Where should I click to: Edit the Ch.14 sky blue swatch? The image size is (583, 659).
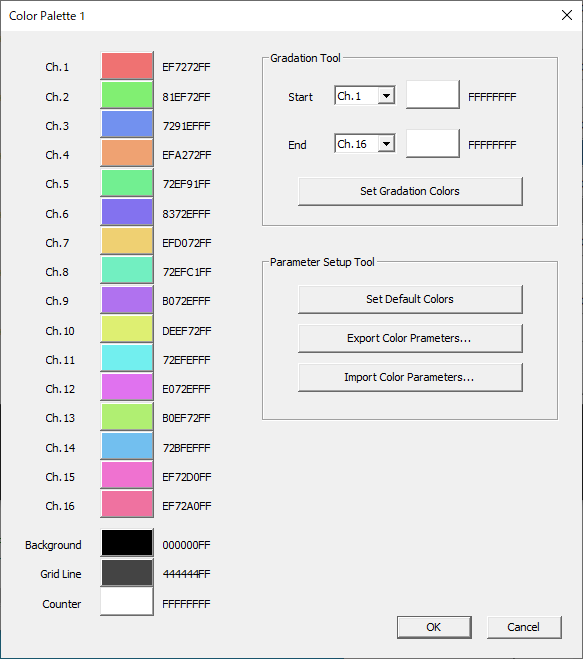tap(127, 446)
